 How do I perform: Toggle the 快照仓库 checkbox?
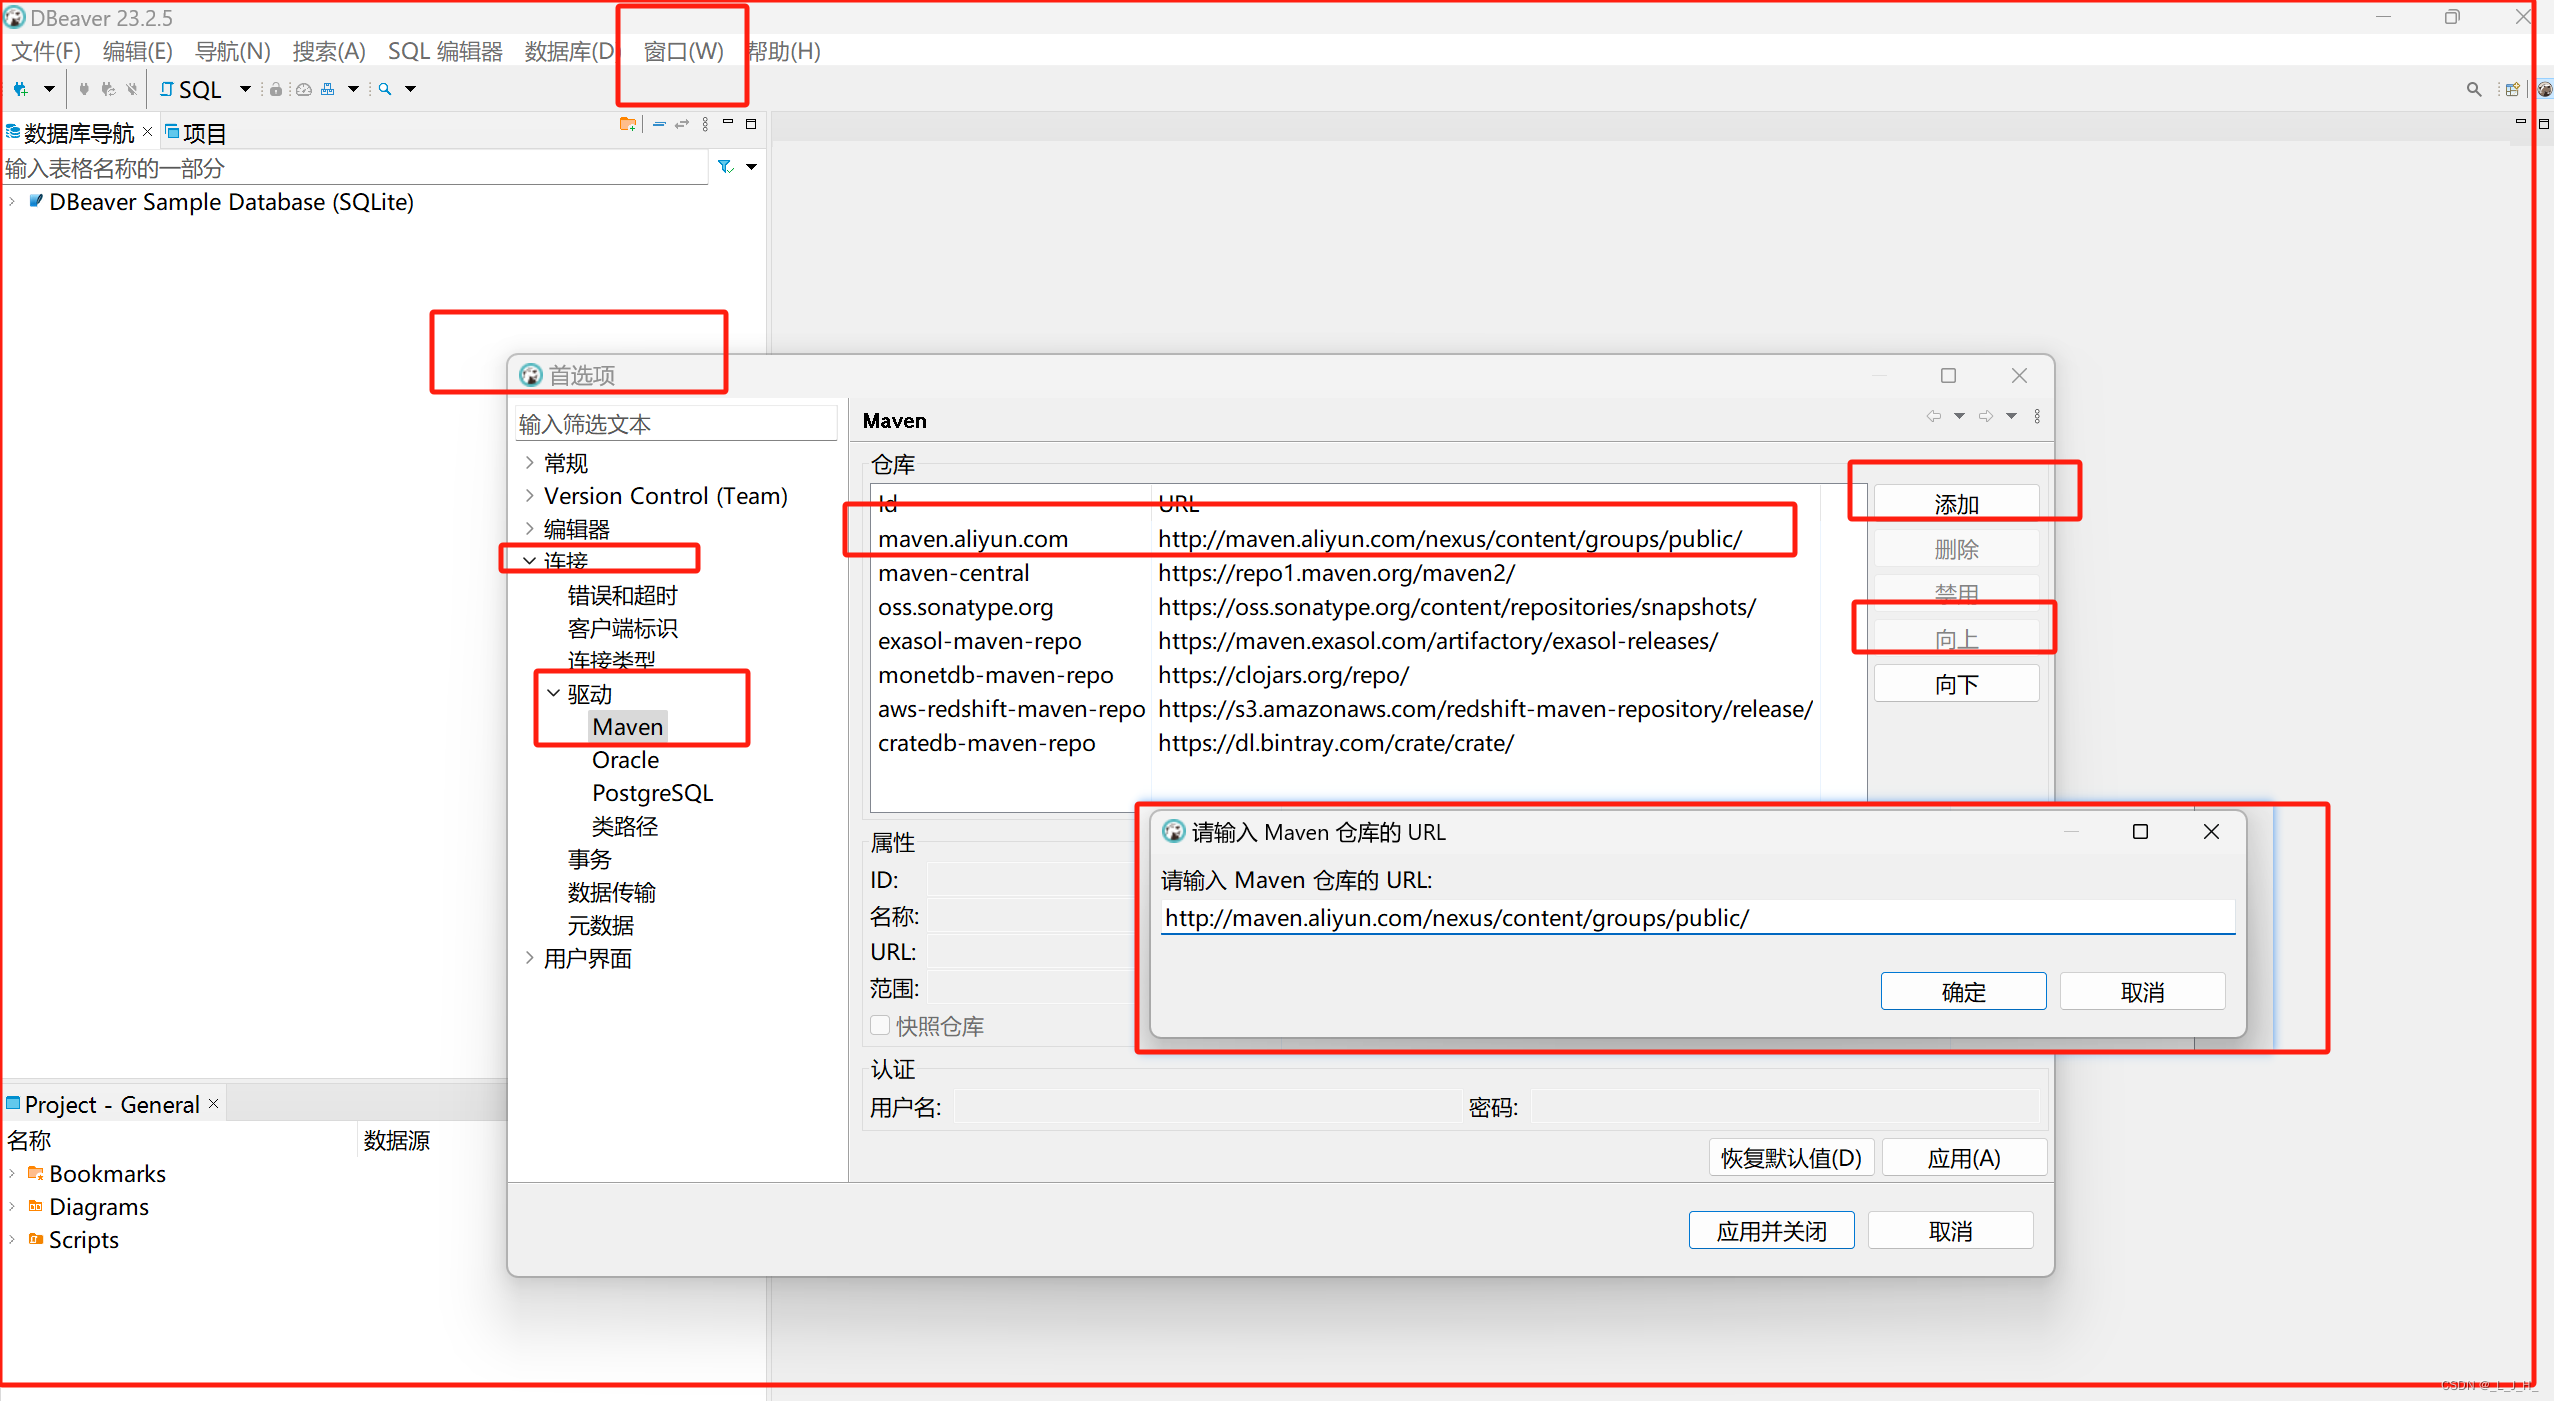click(x=880, y=1025)
